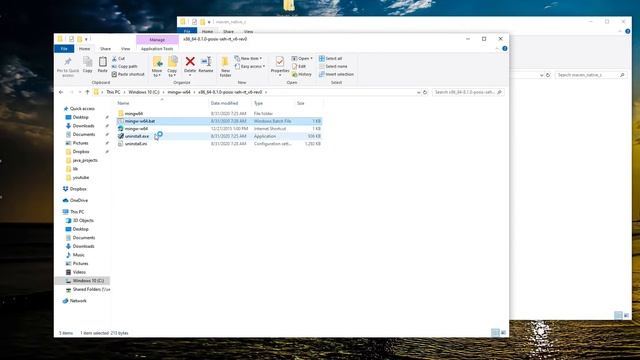Click Quick access in navigation pane
The image size is (640, 360).
(82, 109)
